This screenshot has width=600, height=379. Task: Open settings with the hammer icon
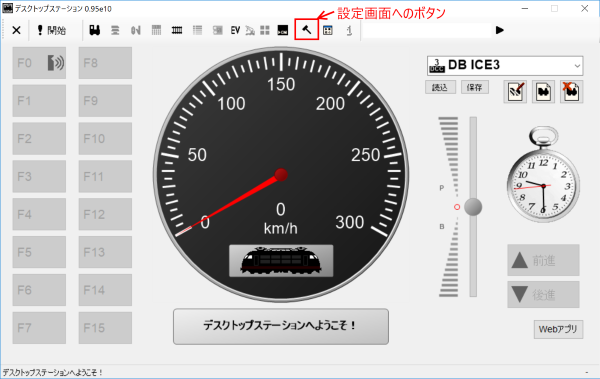click(307, 30)
